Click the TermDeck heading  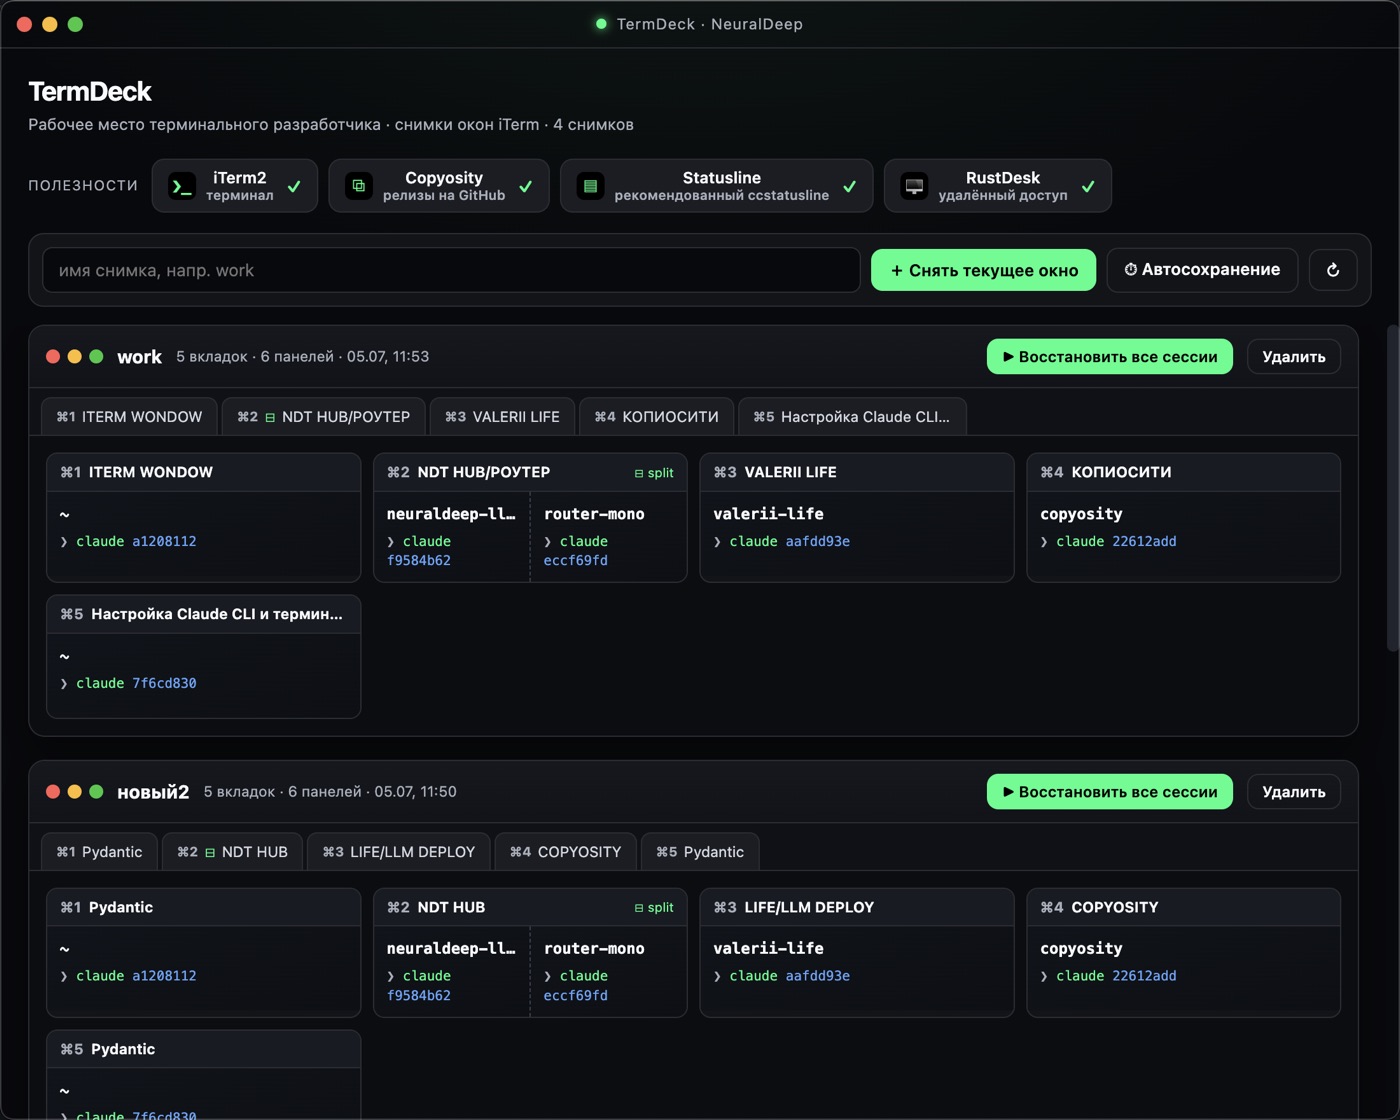tap(90, 91)
